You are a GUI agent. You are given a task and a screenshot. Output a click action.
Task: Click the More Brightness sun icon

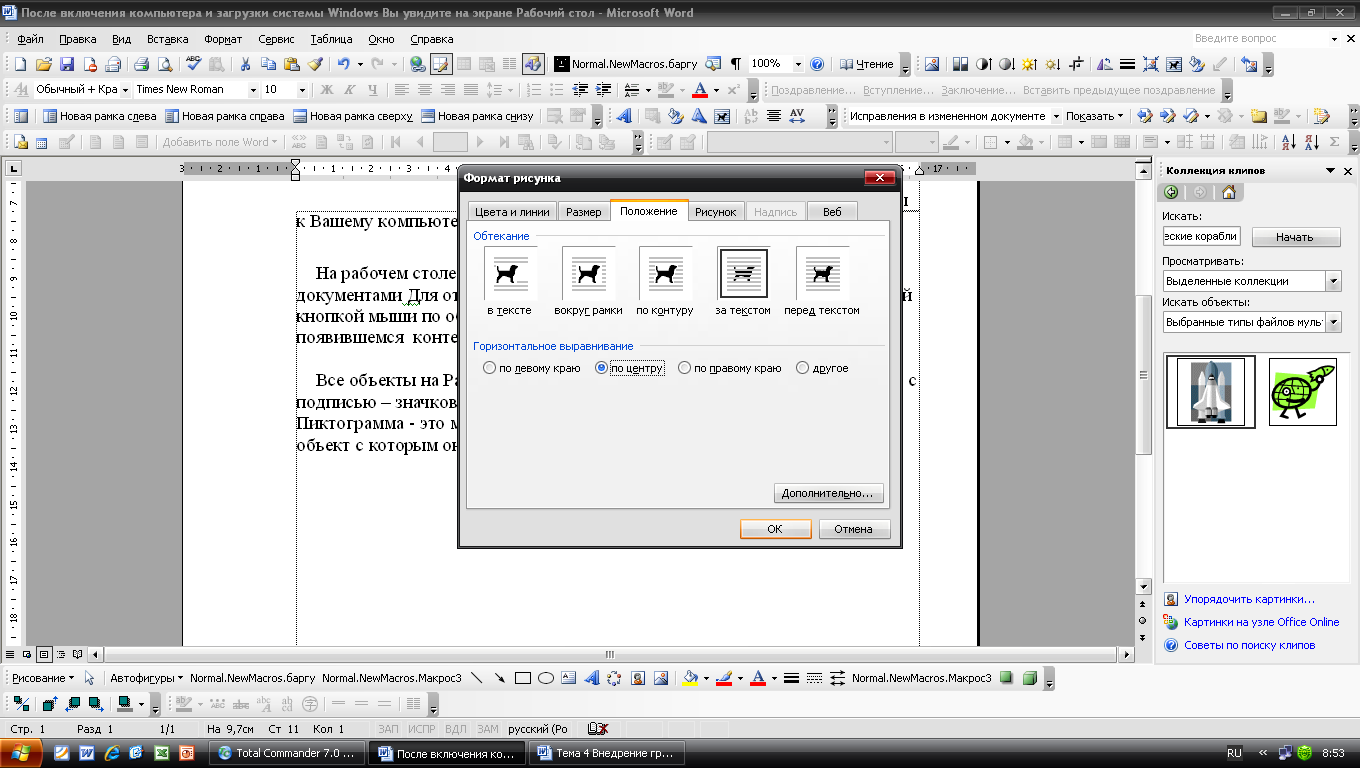tap(1029, 64)
